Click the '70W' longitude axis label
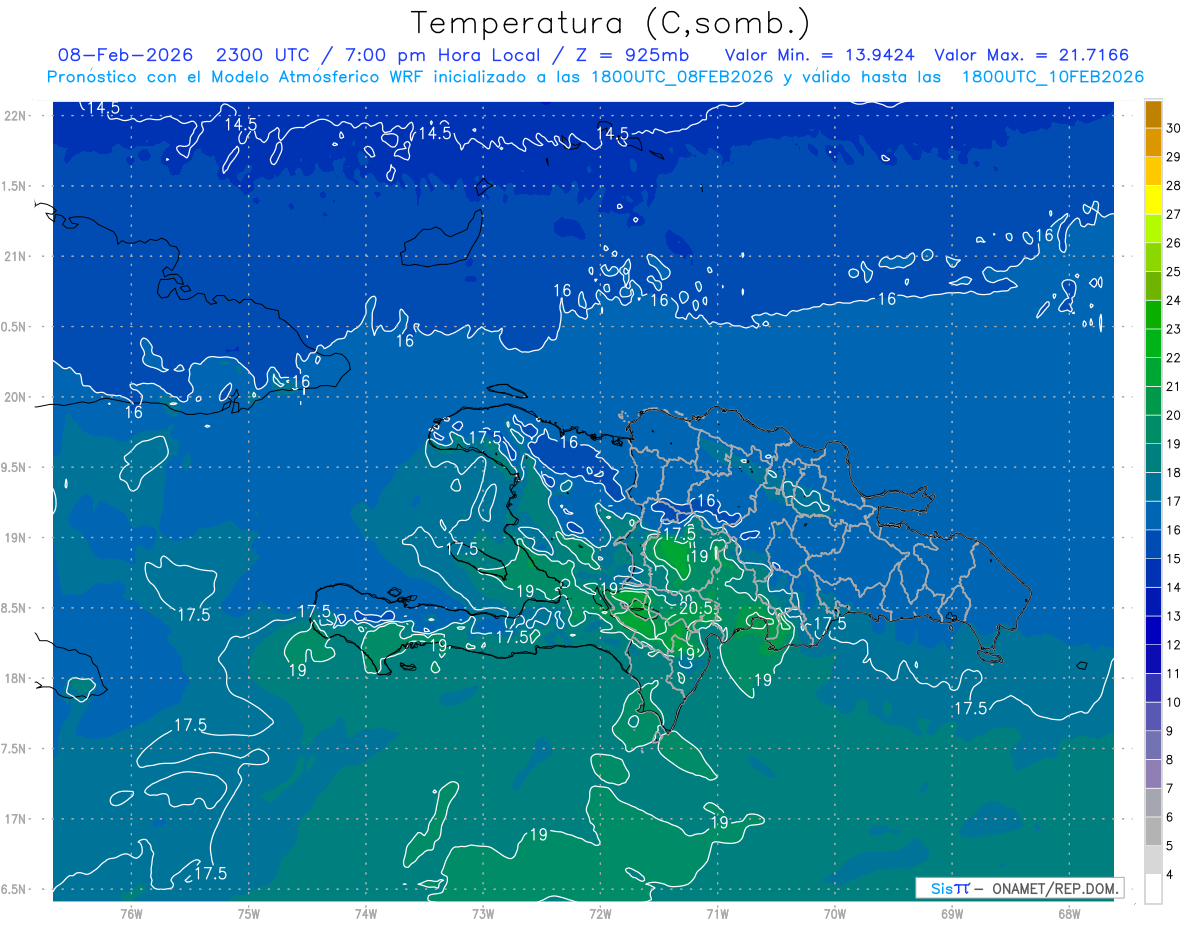The width and height of the screenshot is (1200, 927). tap(835, 914)
